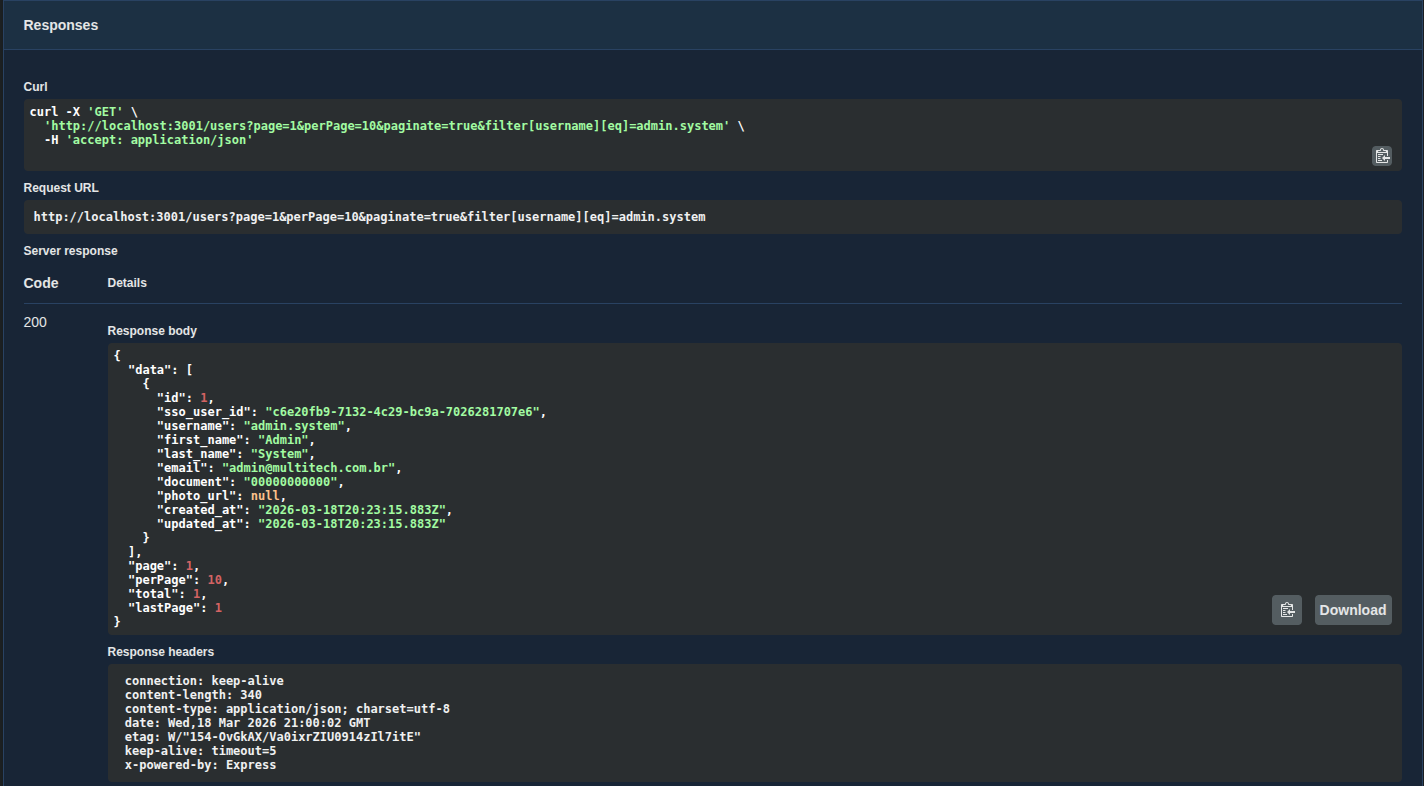Click the etag response header line
Screen dimensions: 1424x786
pyautogui.click(x=273, y=737)
